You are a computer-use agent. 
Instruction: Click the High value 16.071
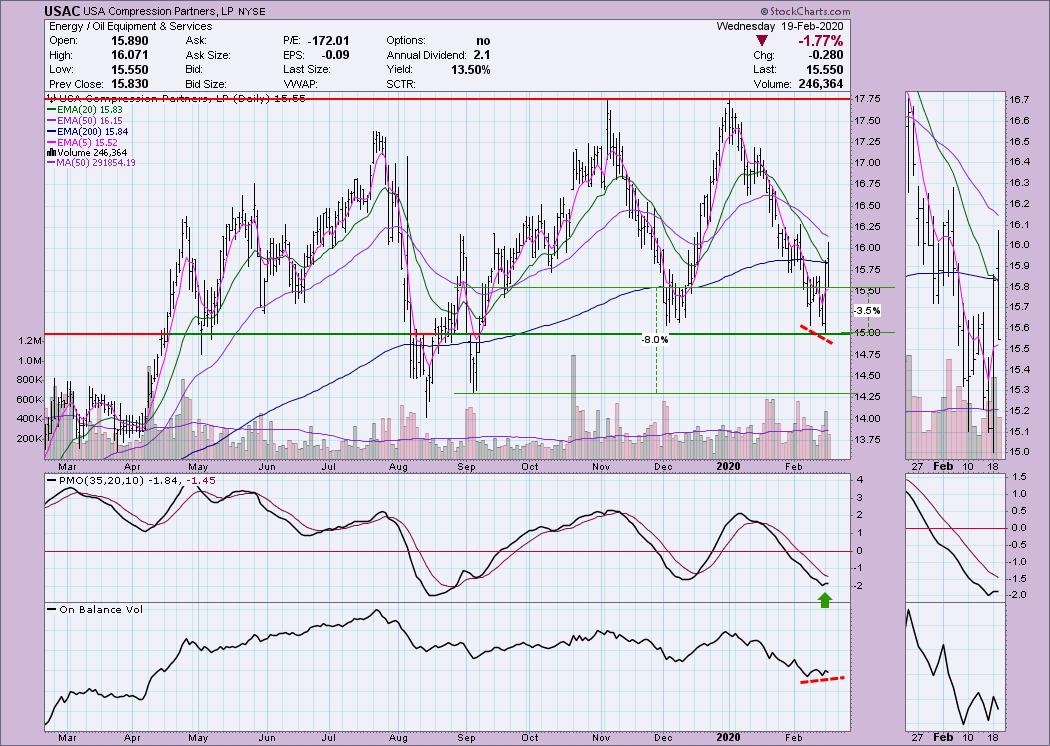click(129, 55)
